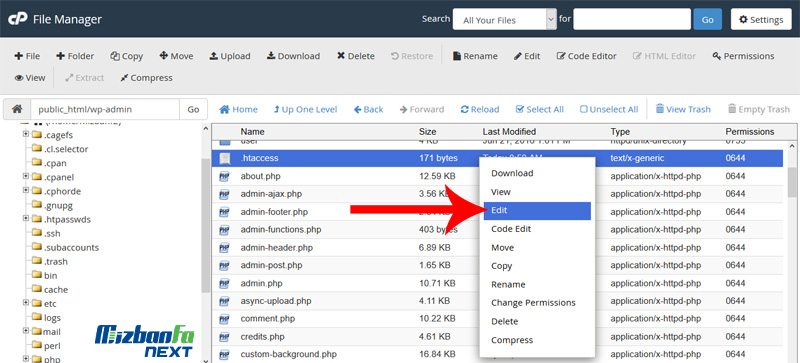Open the Upload tool
Viewport: 800px width, 363px height.
[x=230, y=56]
